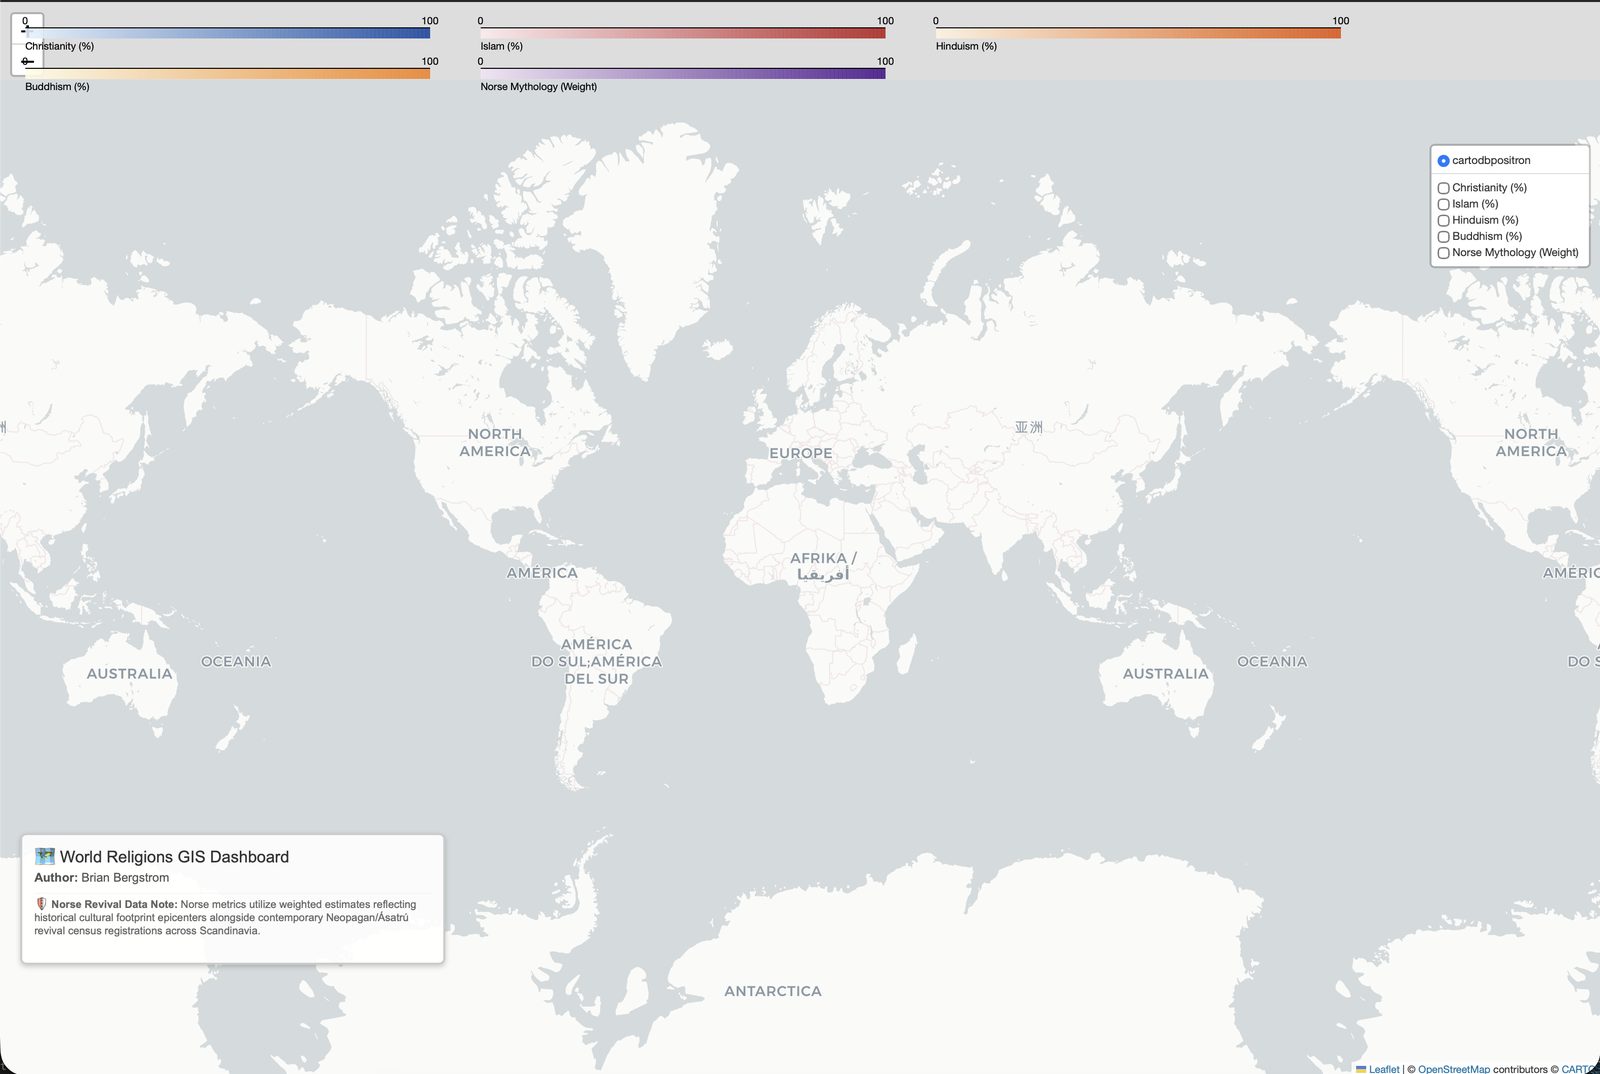Click the Hinduism (%) legend label
The image size is (1600, 1074).
coord(966,46)
